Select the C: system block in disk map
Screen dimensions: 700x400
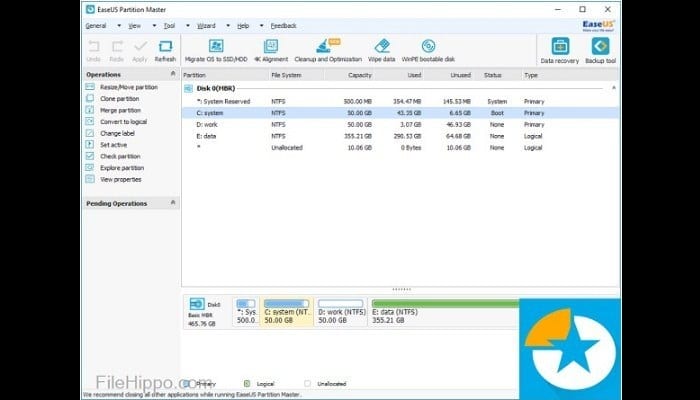pos(287,312)
